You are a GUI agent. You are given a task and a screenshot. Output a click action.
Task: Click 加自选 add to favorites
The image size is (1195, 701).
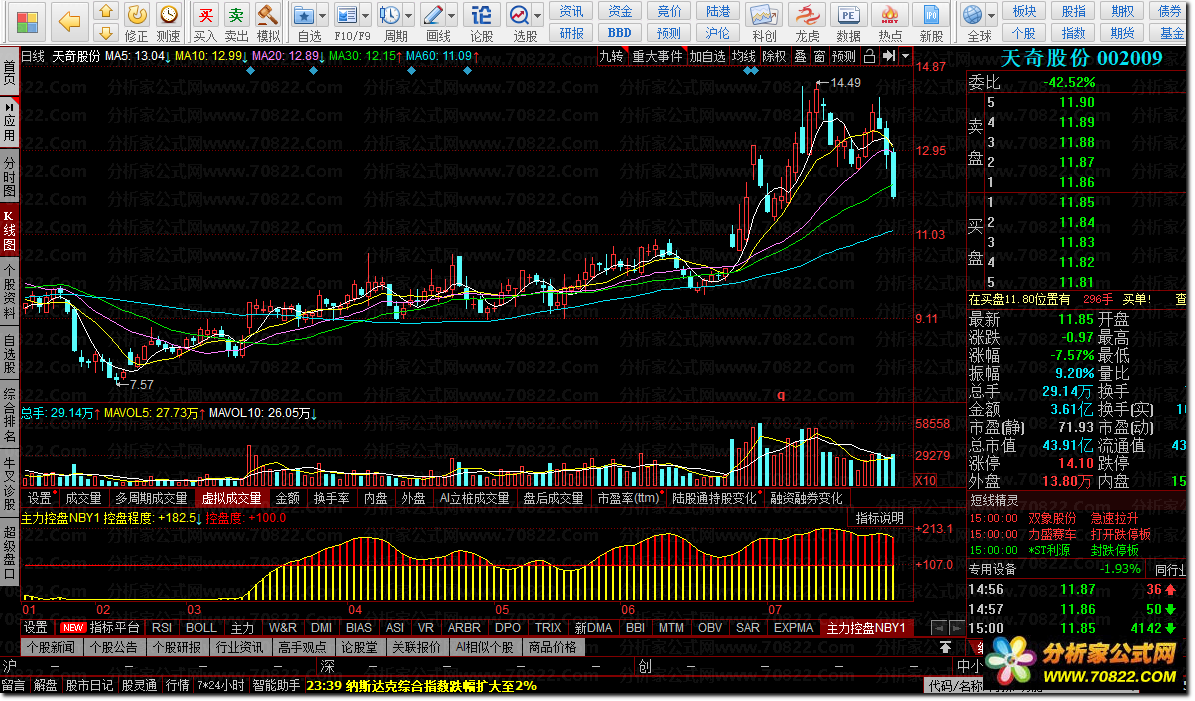[707, 56]
